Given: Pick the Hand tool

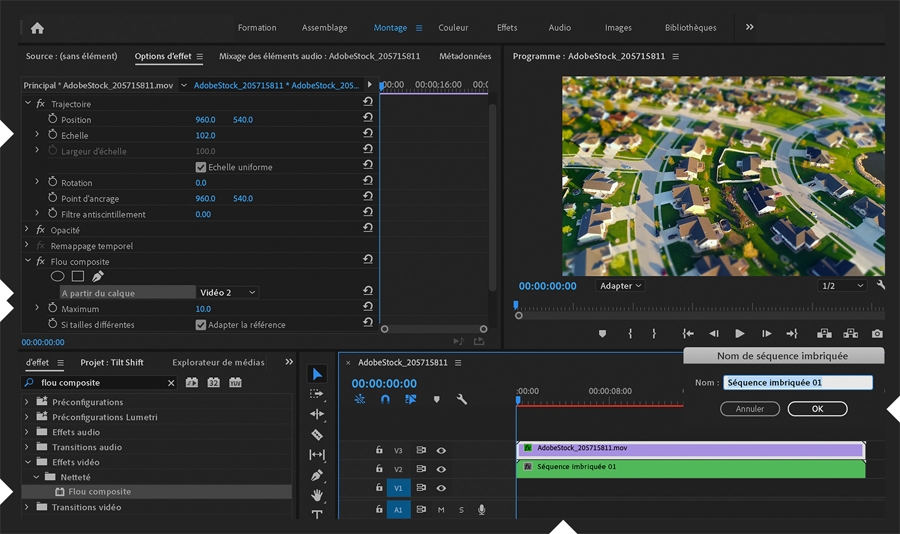Looking at the screenshot, I should (317, 496).
